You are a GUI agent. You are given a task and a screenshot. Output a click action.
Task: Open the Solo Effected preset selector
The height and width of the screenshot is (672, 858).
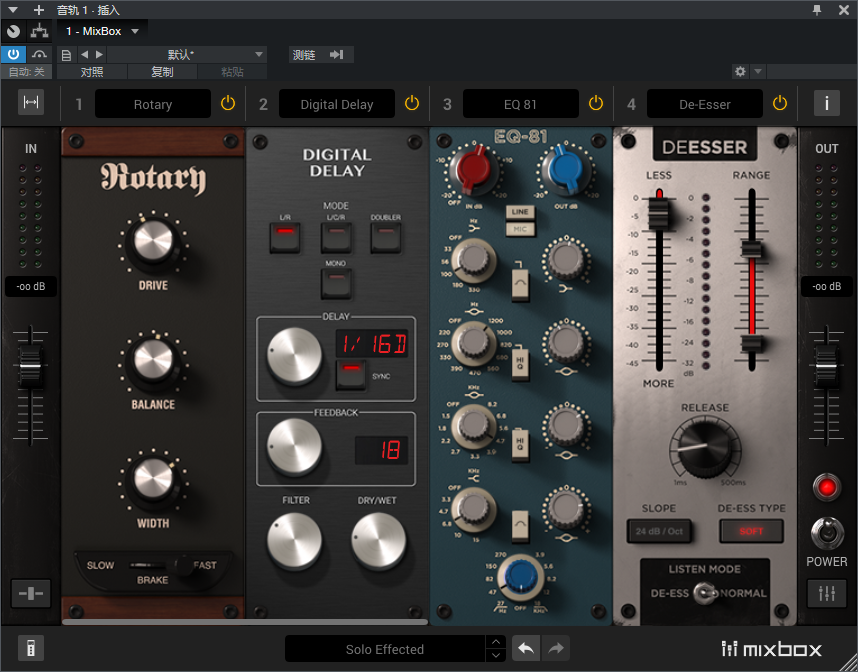point(385,649)
